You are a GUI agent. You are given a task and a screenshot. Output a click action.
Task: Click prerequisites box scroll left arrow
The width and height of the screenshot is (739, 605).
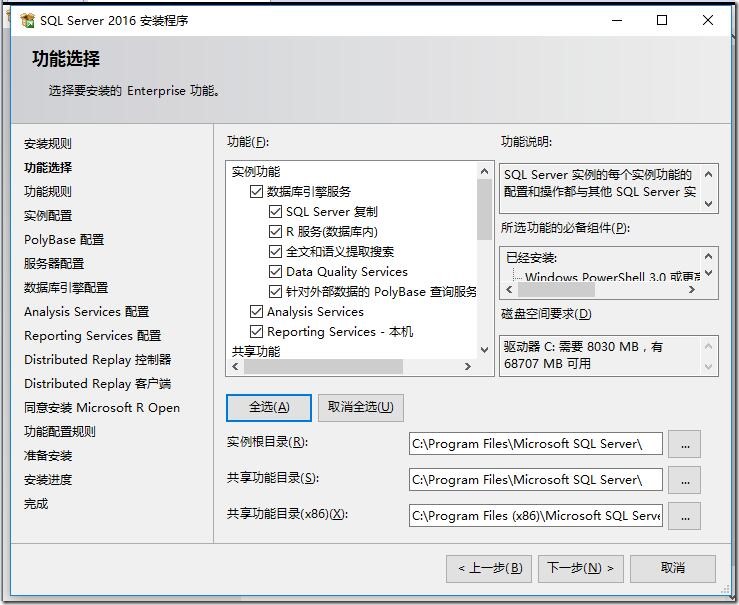tap(509, 290)
